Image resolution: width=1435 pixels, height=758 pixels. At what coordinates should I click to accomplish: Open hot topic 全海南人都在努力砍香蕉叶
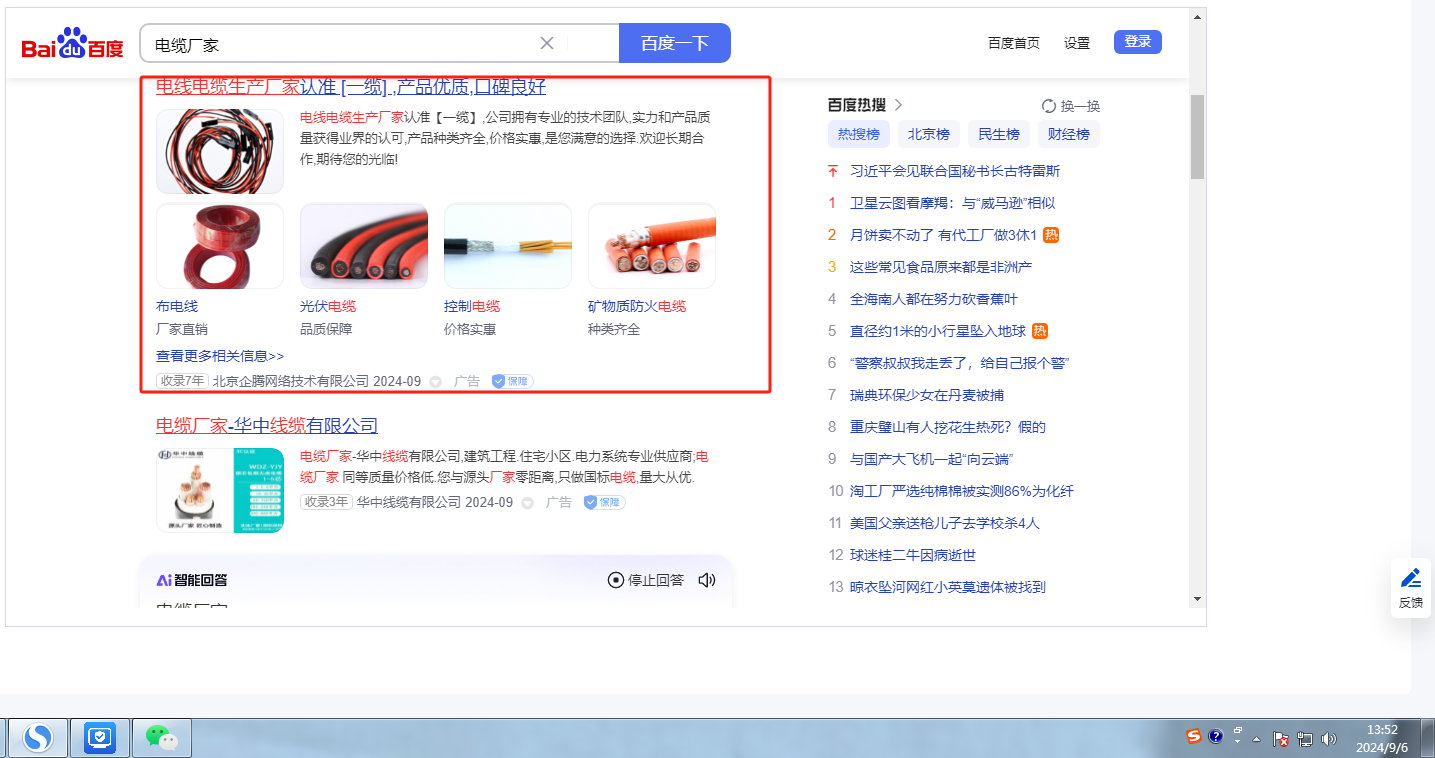(x=934, y=299)
